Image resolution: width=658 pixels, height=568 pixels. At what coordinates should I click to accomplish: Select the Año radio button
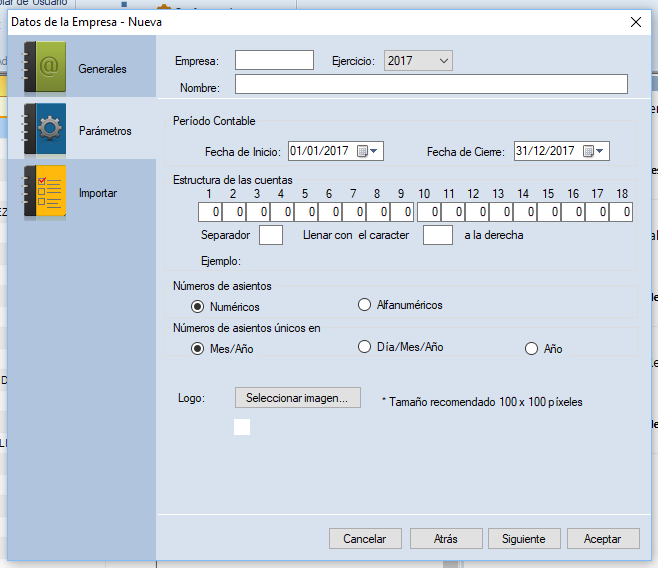pos(531,349)
